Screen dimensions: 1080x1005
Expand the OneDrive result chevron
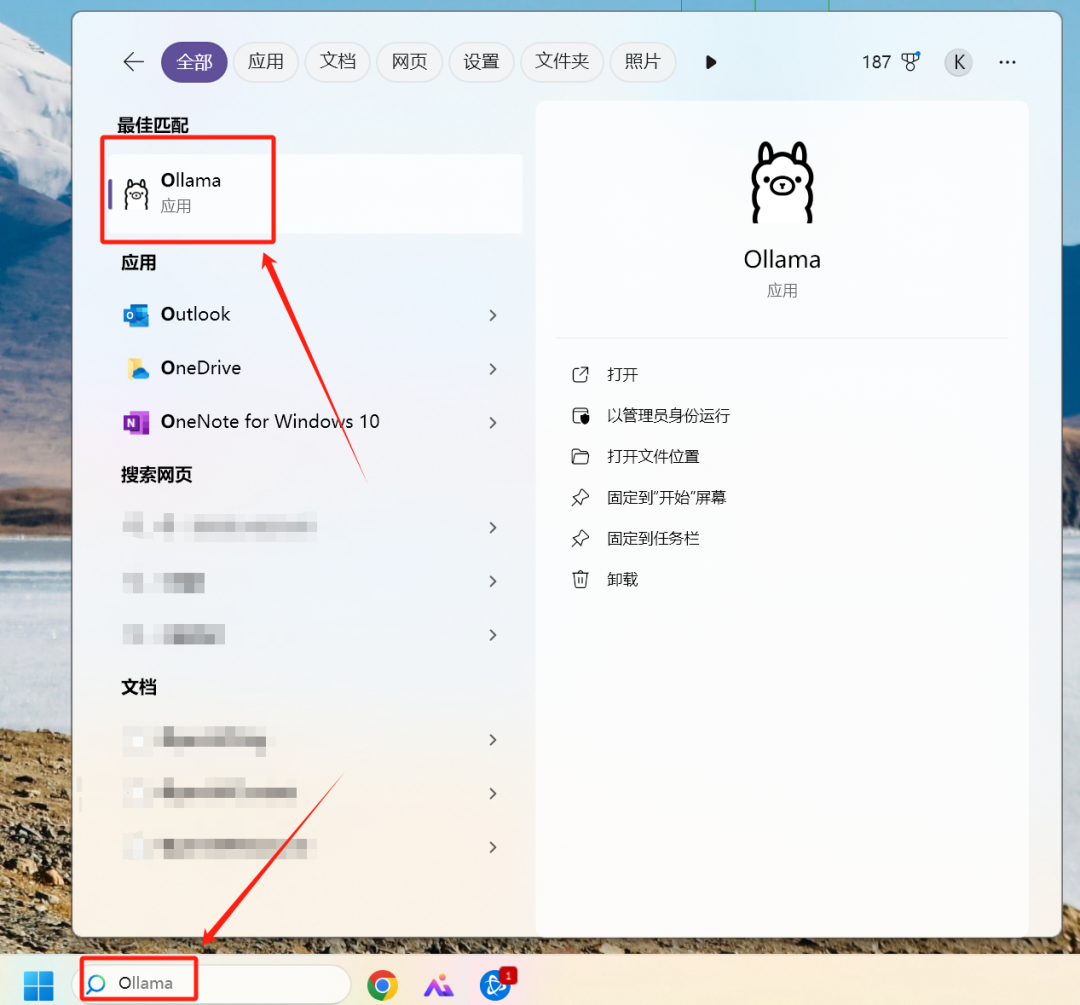click(492, 369)
